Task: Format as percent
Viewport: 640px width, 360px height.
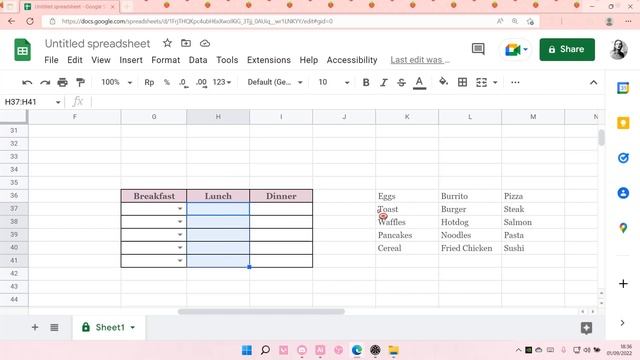Action: click(167, 82)
